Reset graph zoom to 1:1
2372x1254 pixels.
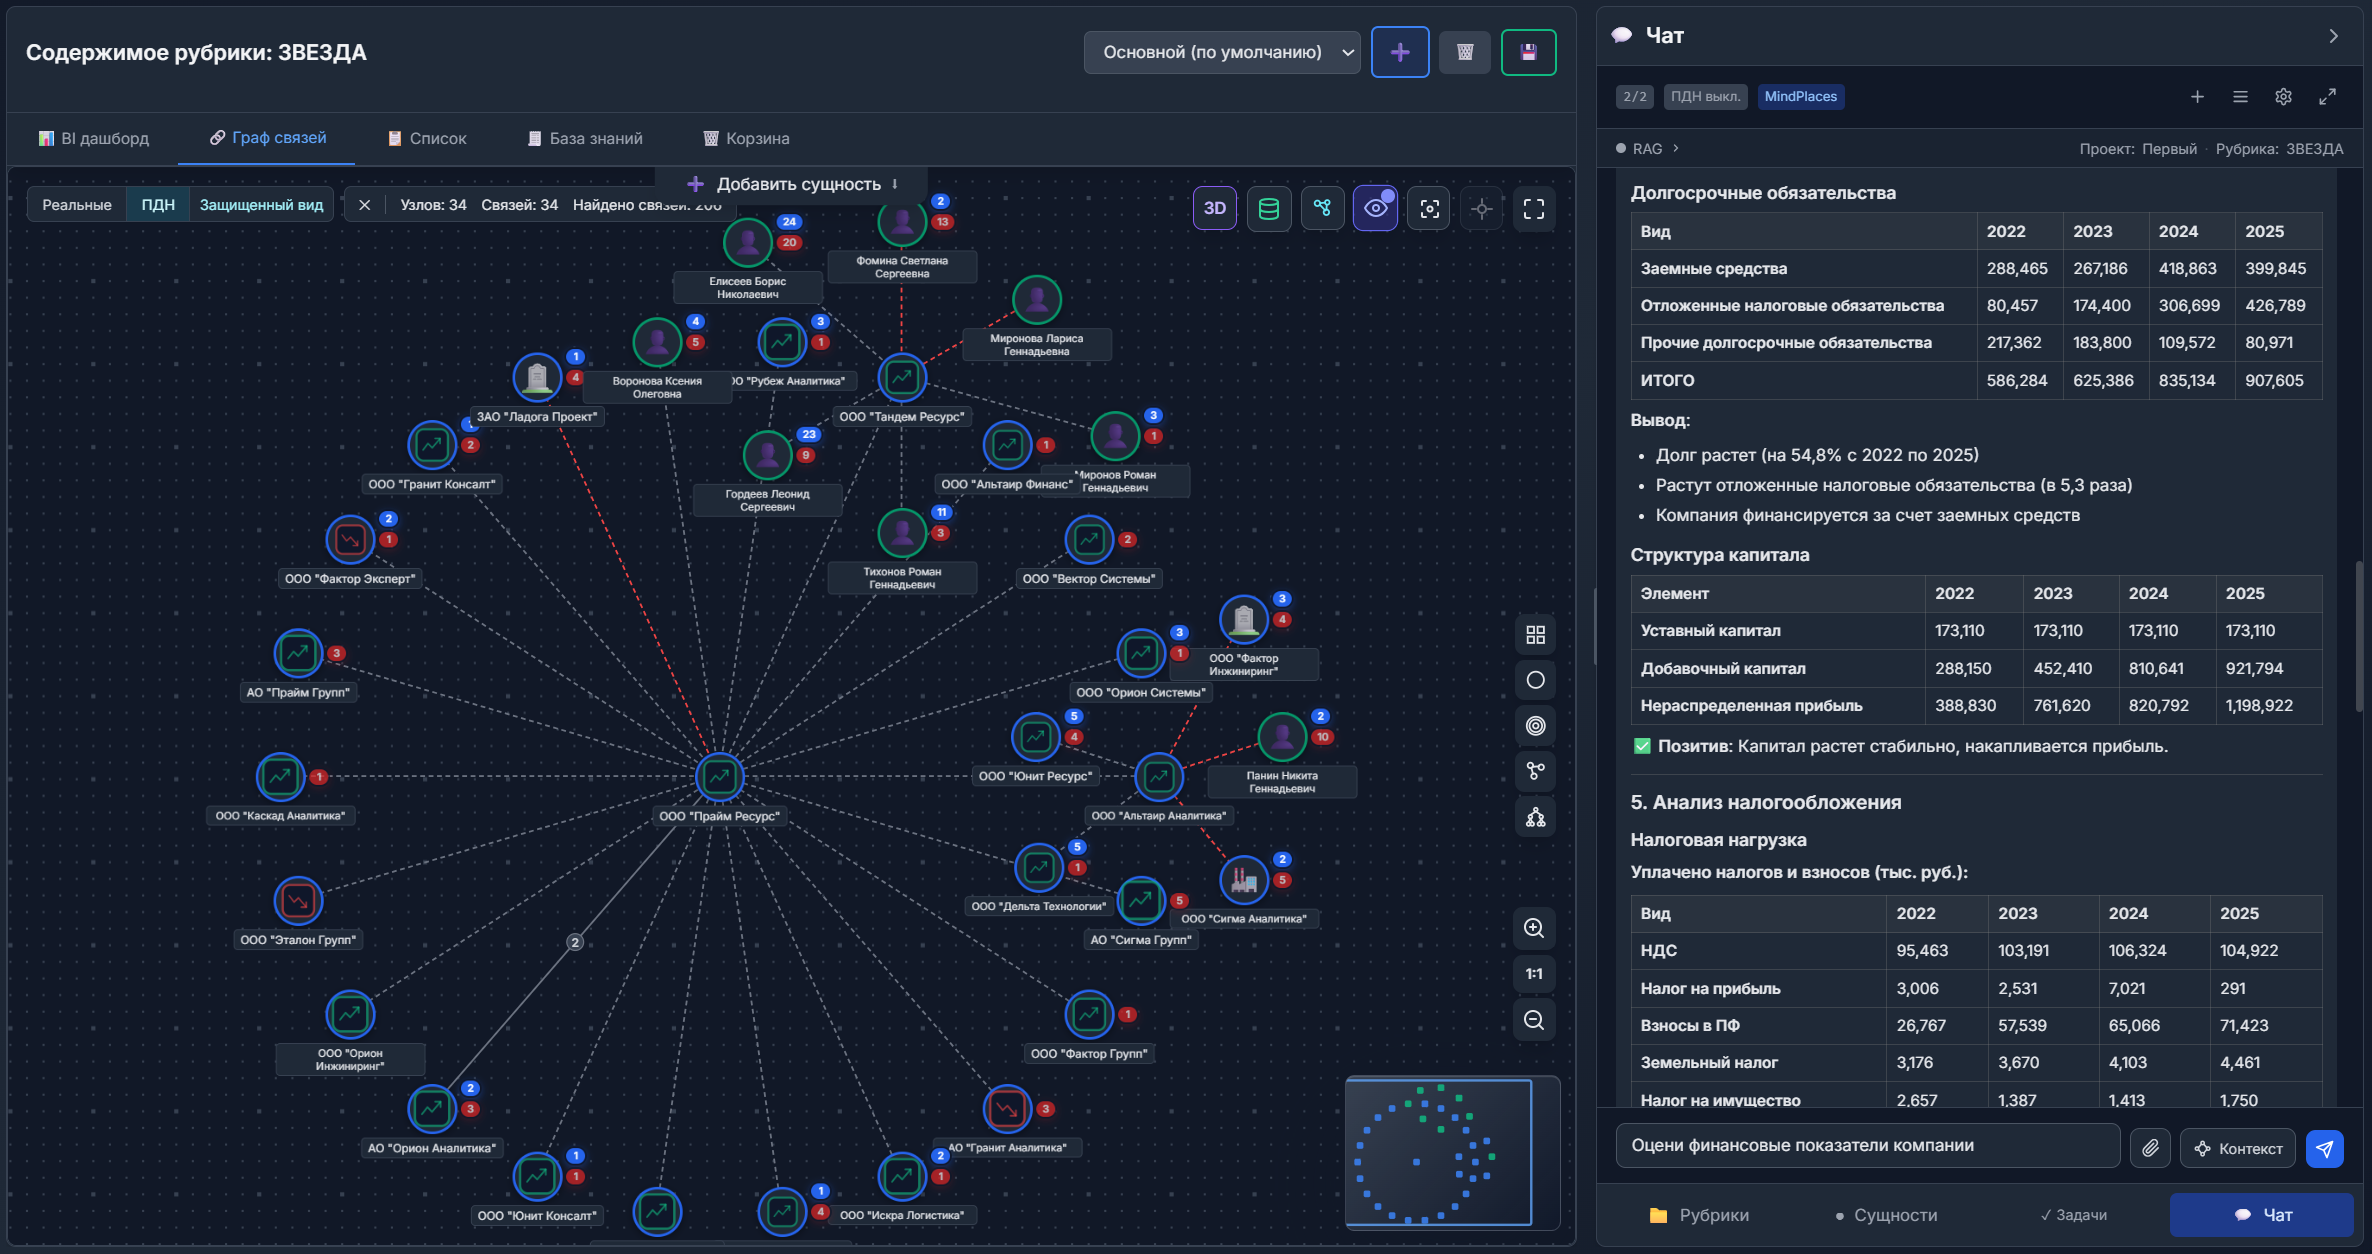click(1534, 974)
